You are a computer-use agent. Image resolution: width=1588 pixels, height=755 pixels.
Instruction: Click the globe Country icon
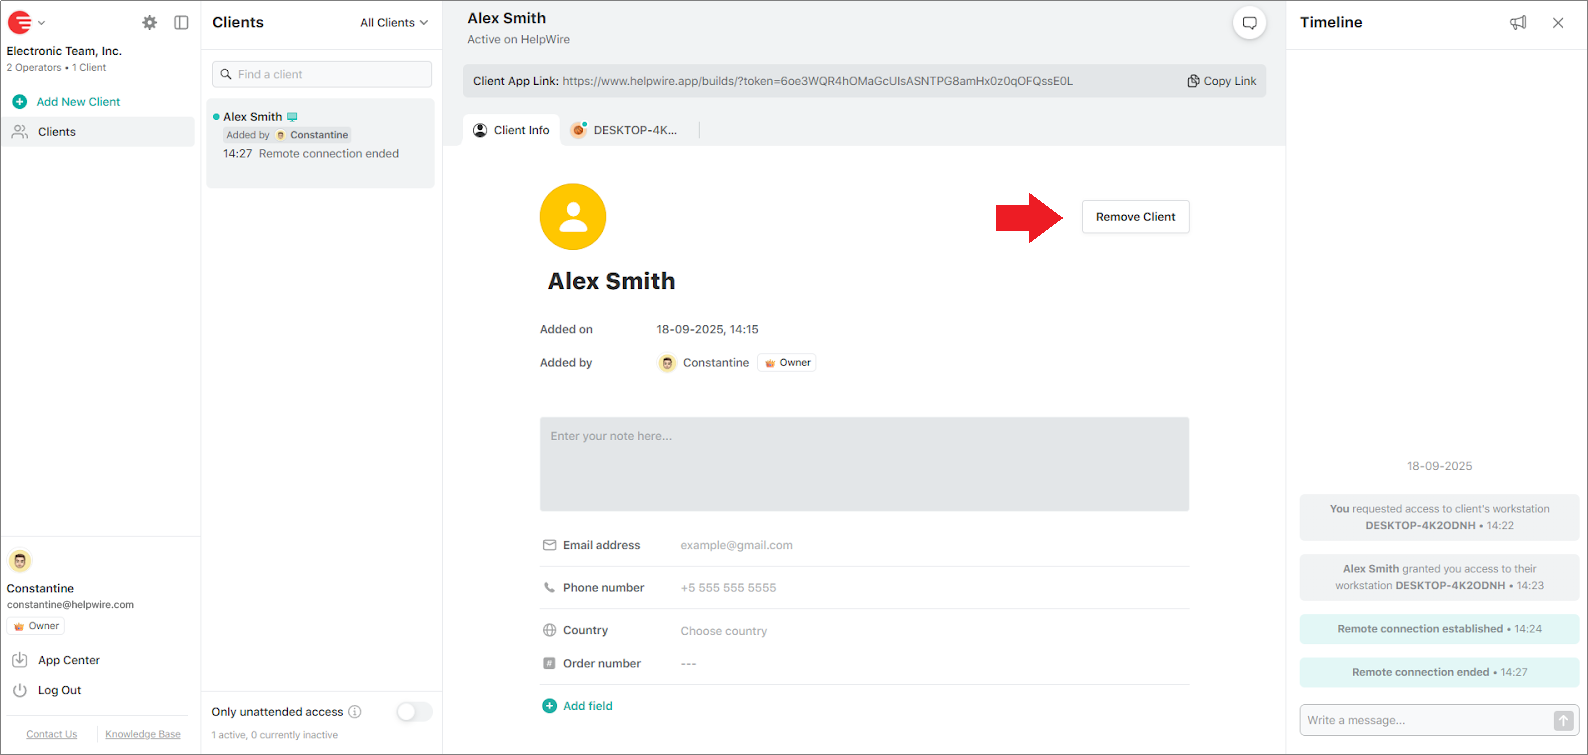click(x=549, y=630)
